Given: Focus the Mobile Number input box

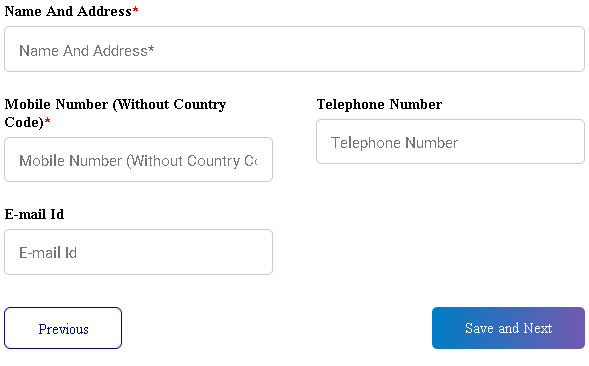Looking at the screenshot, I should pyautogui.click(x=138, y=159).
